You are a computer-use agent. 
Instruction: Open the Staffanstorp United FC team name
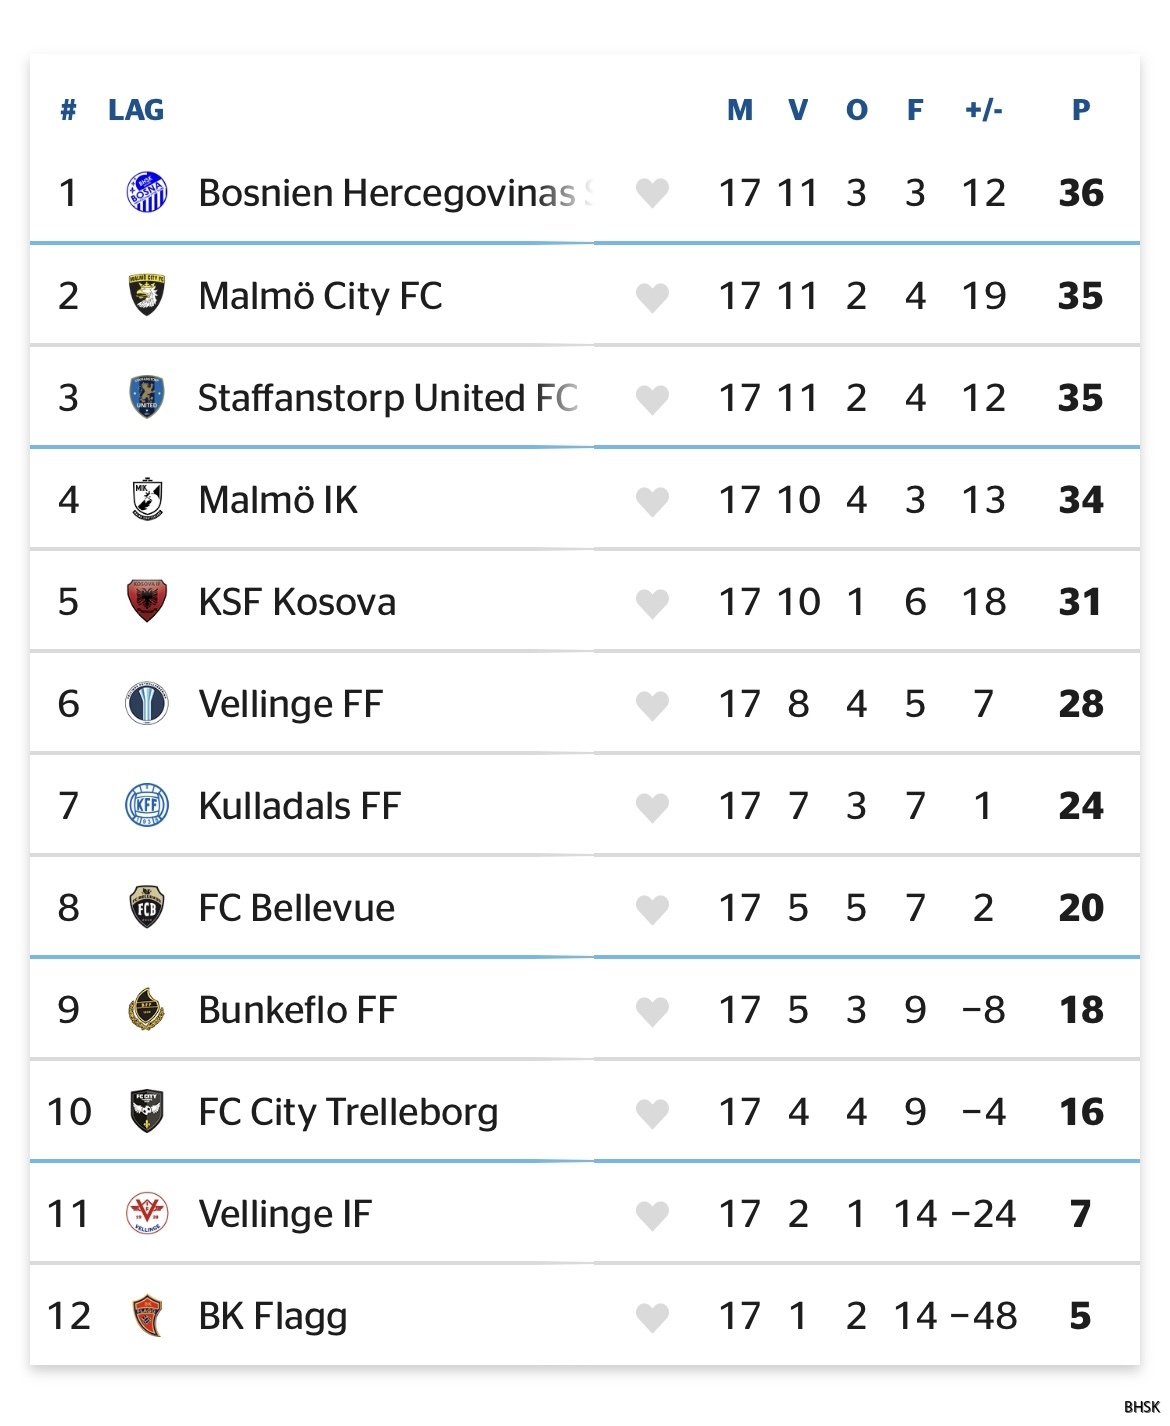(388, 398)
